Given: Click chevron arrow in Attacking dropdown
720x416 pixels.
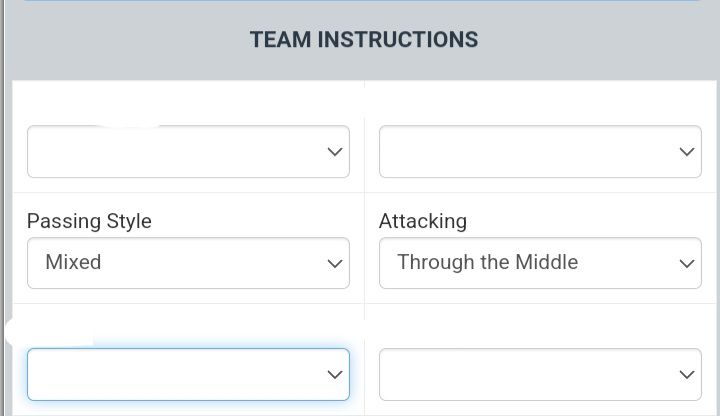Looking at the screenshot, I should coord(687,264).
